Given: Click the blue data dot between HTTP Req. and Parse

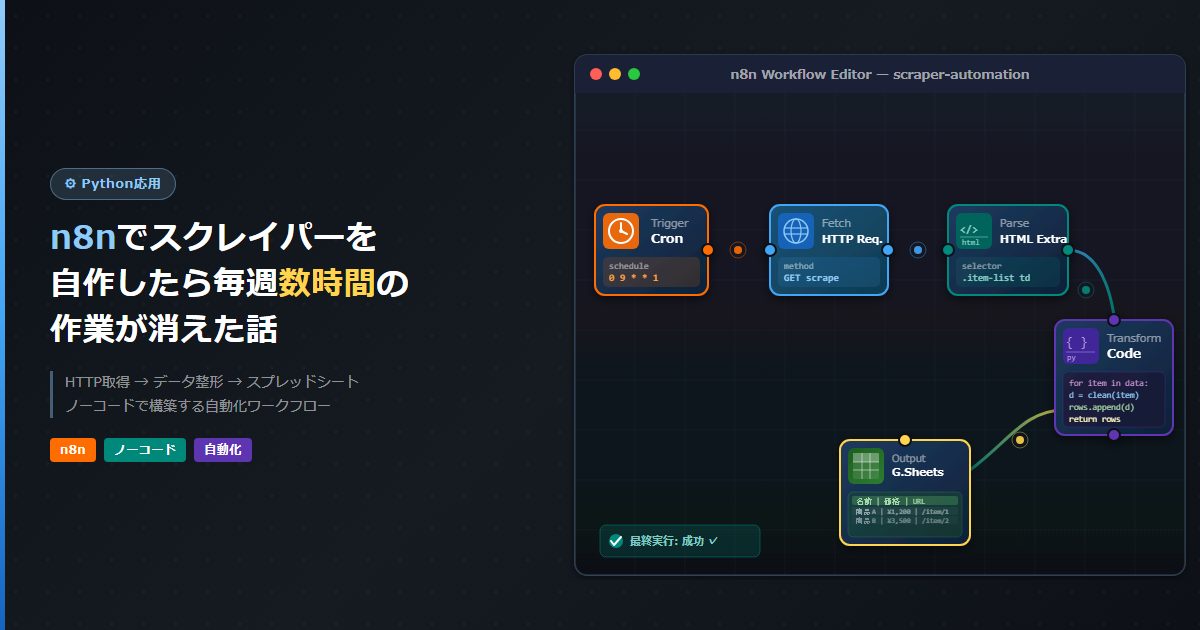Looking at the screenshot, I should [918, 250].
